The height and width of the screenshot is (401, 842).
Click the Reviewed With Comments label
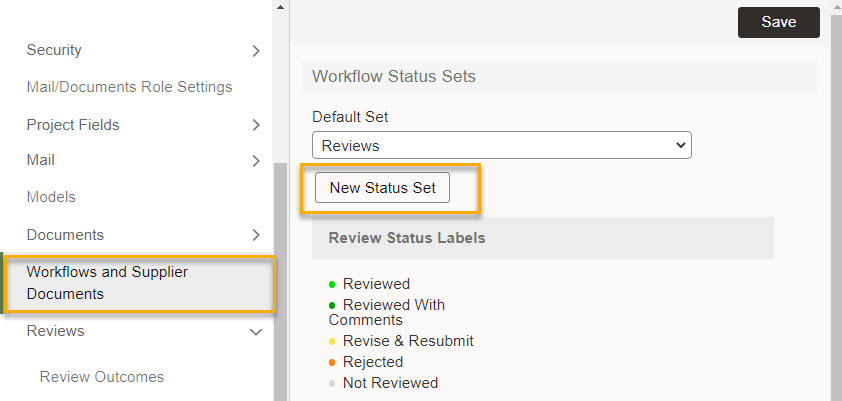pyautogui.click(x=387, y=312)
